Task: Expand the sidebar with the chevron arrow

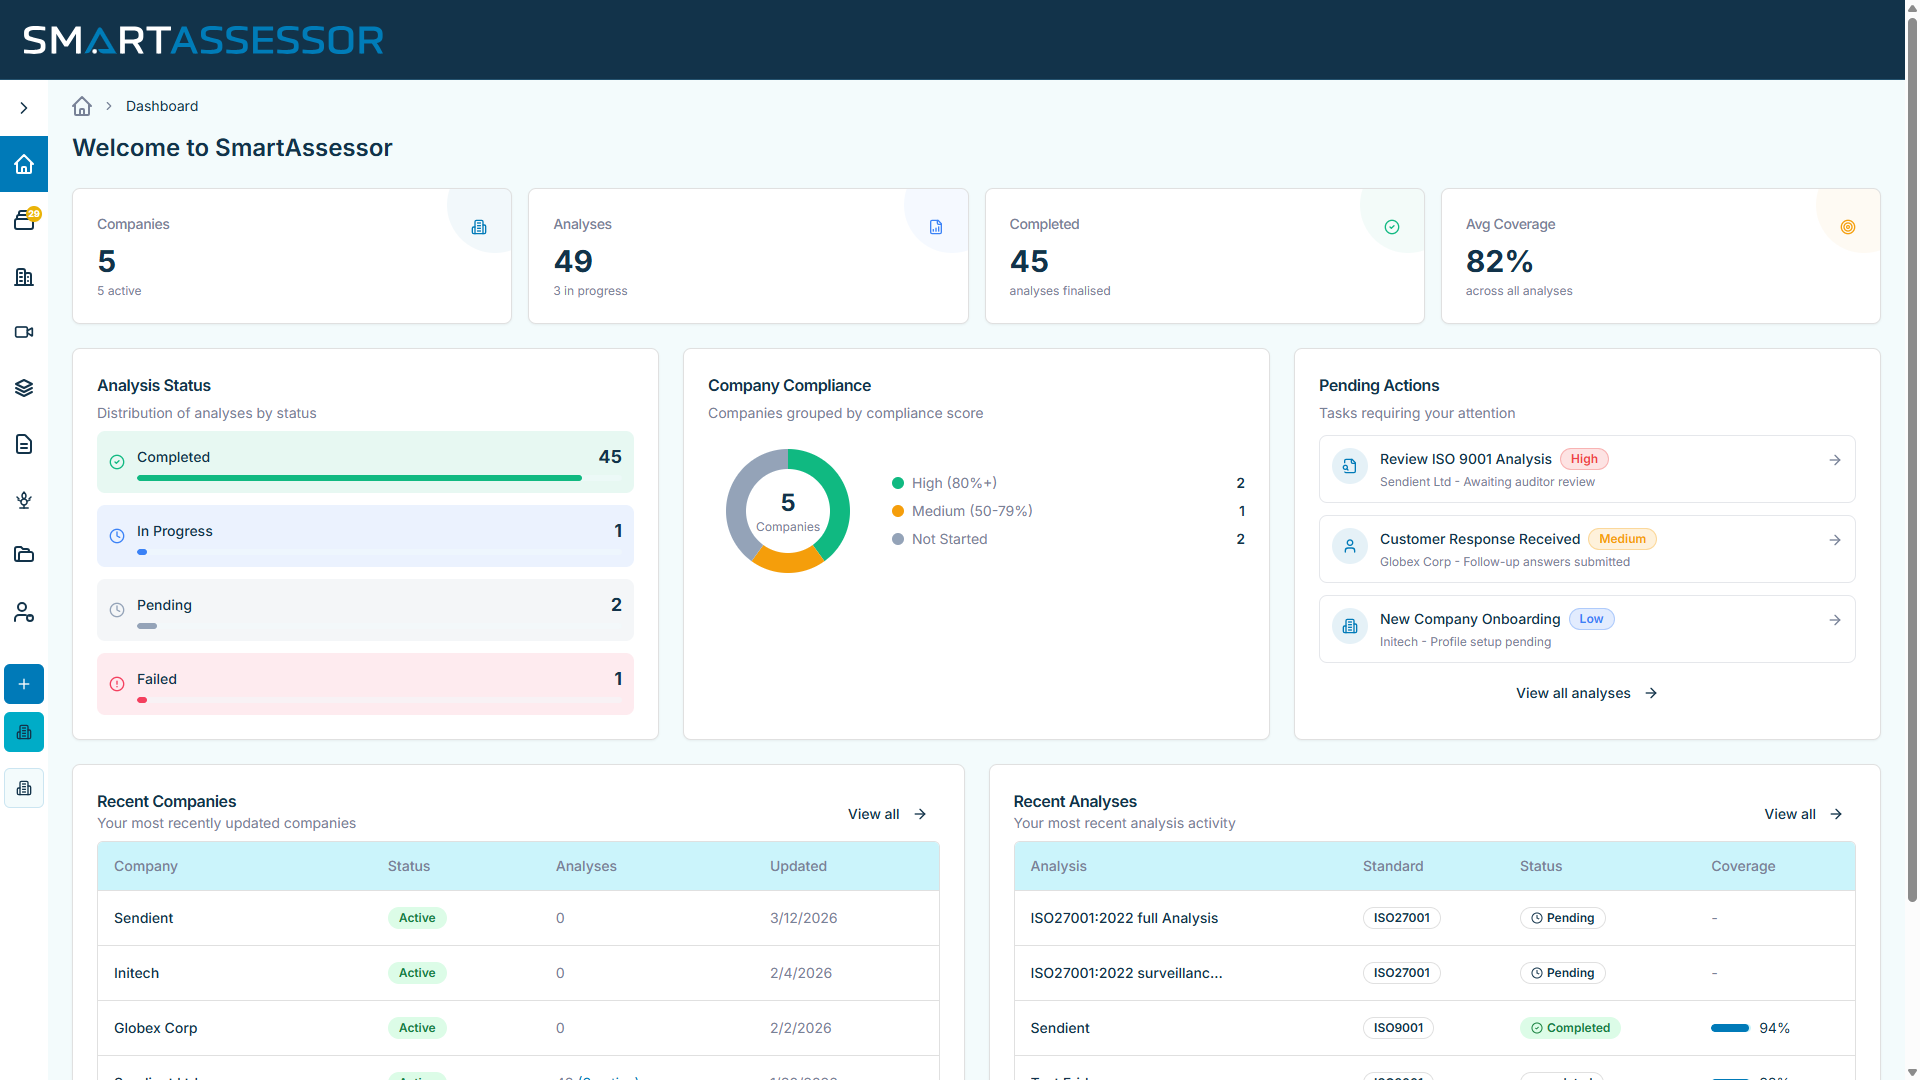Action: tap(23, 107)
